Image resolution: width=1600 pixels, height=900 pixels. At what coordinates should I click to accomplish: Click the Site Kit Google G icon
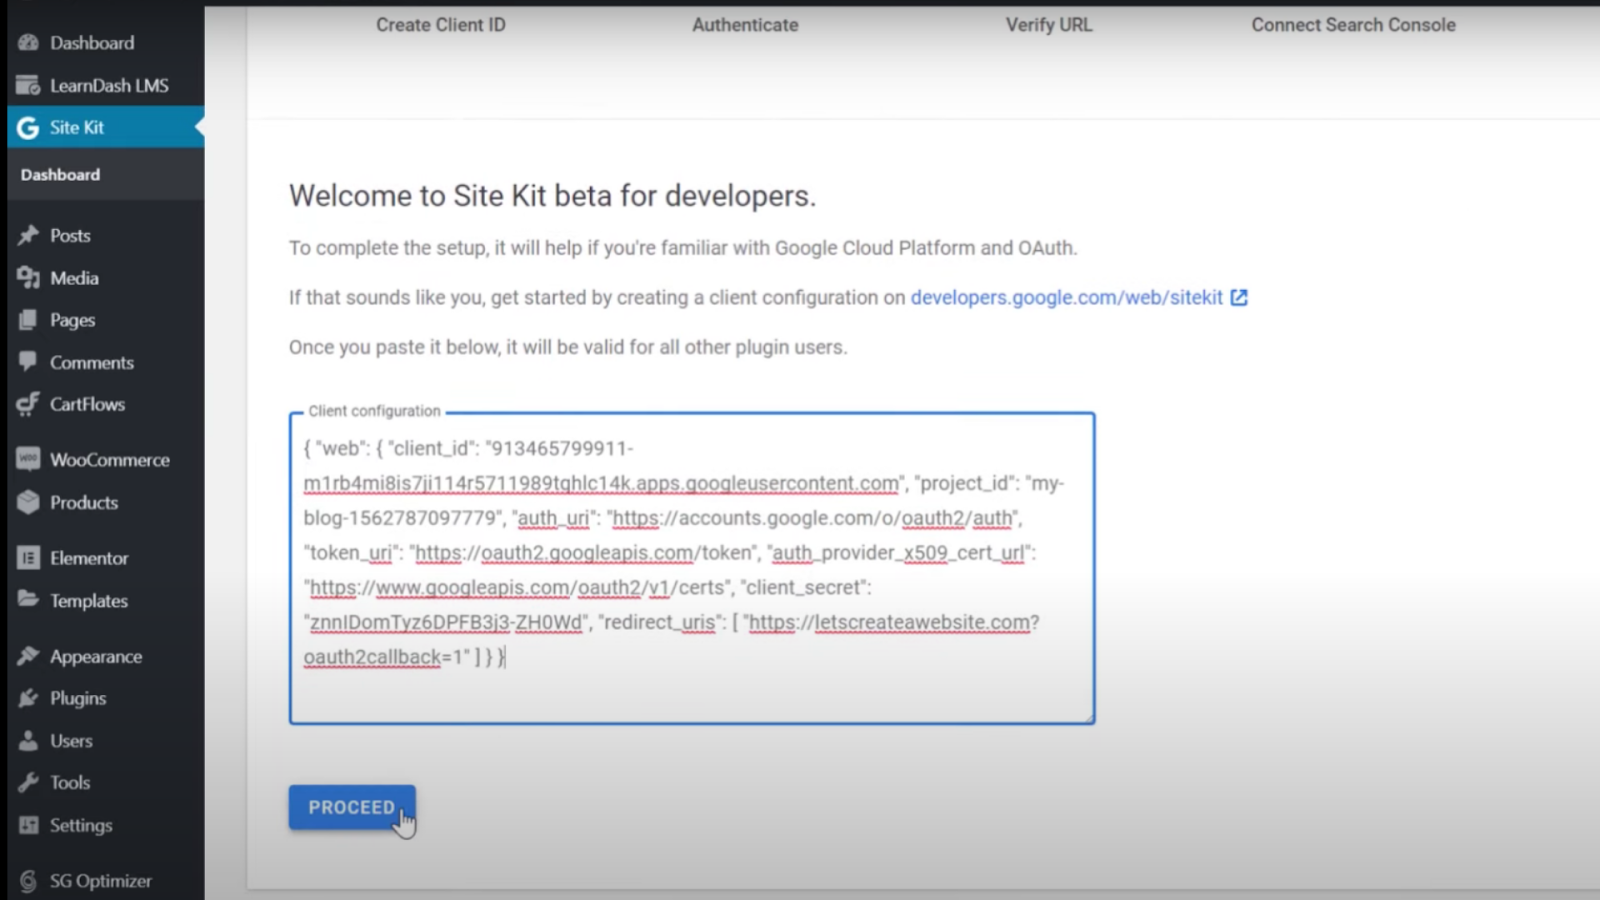pyautogui.click(x=28, y=128)
